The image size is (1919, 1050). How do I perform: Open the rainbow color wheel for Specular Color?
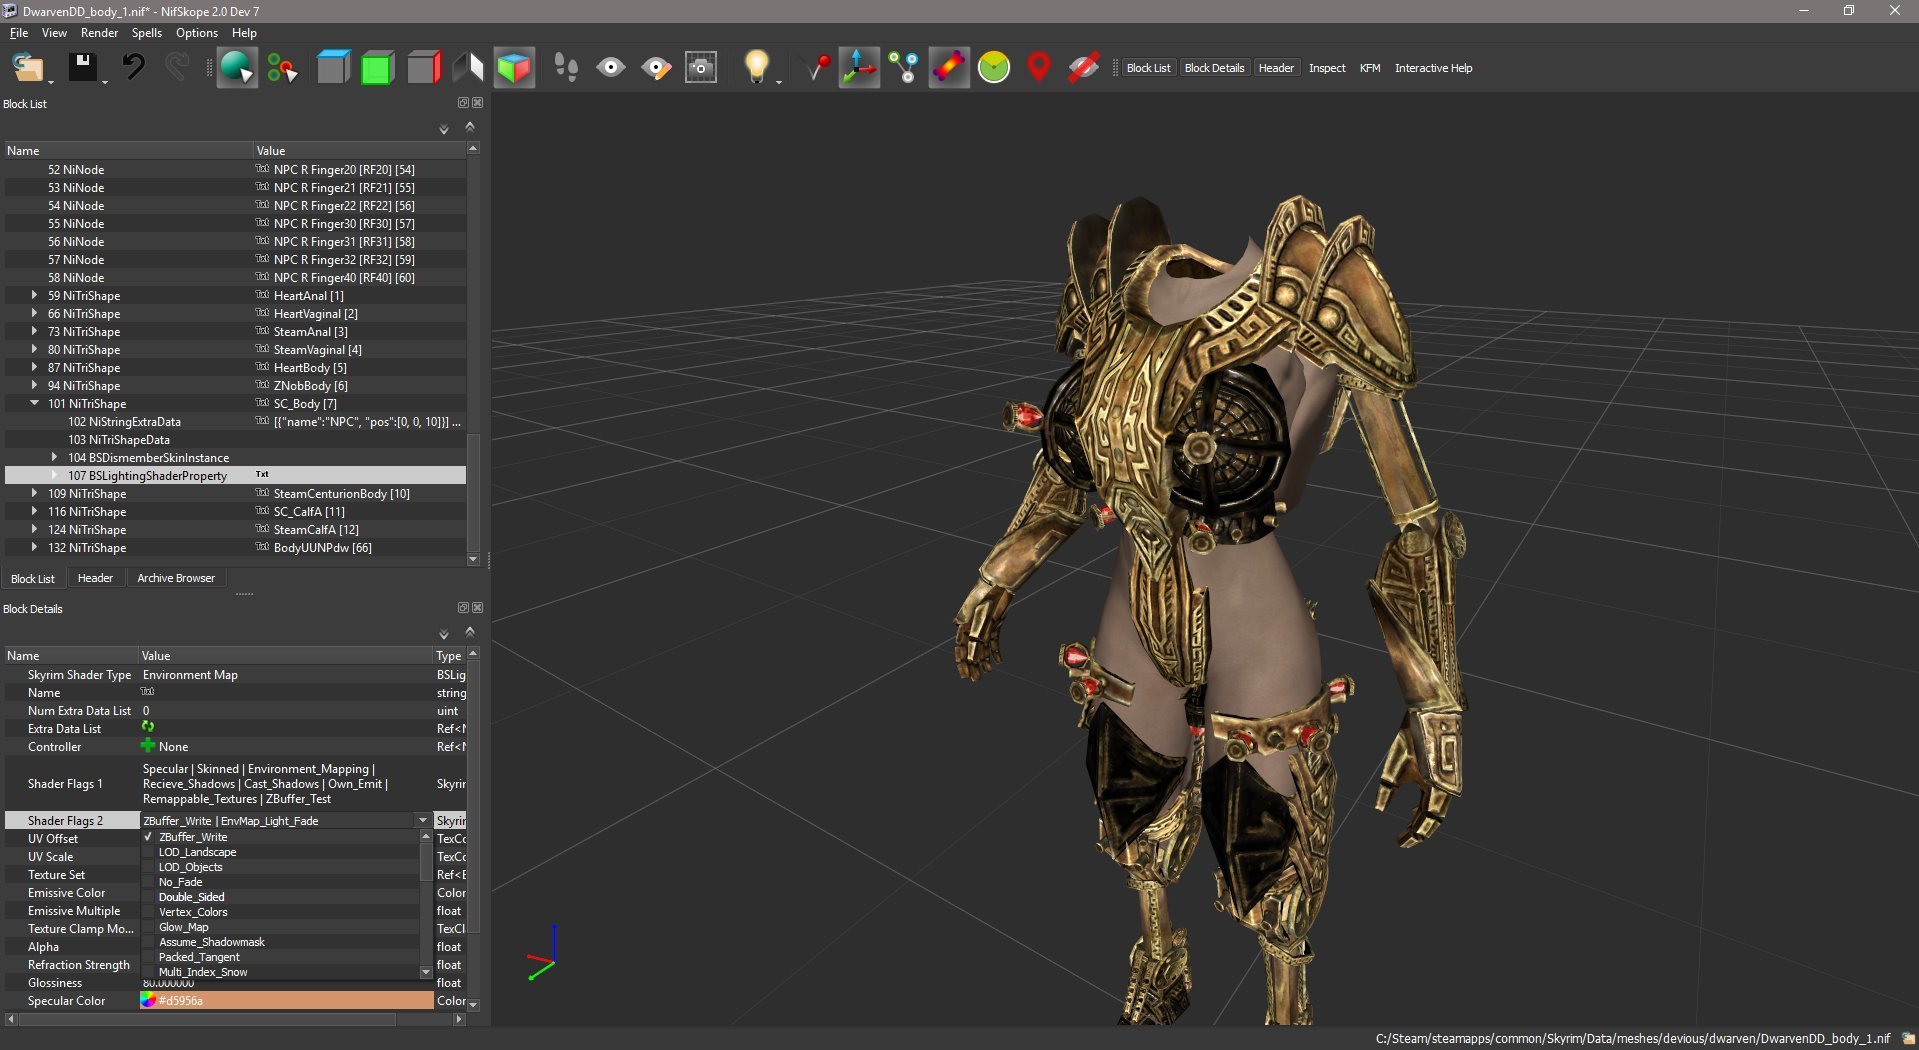148,1000
